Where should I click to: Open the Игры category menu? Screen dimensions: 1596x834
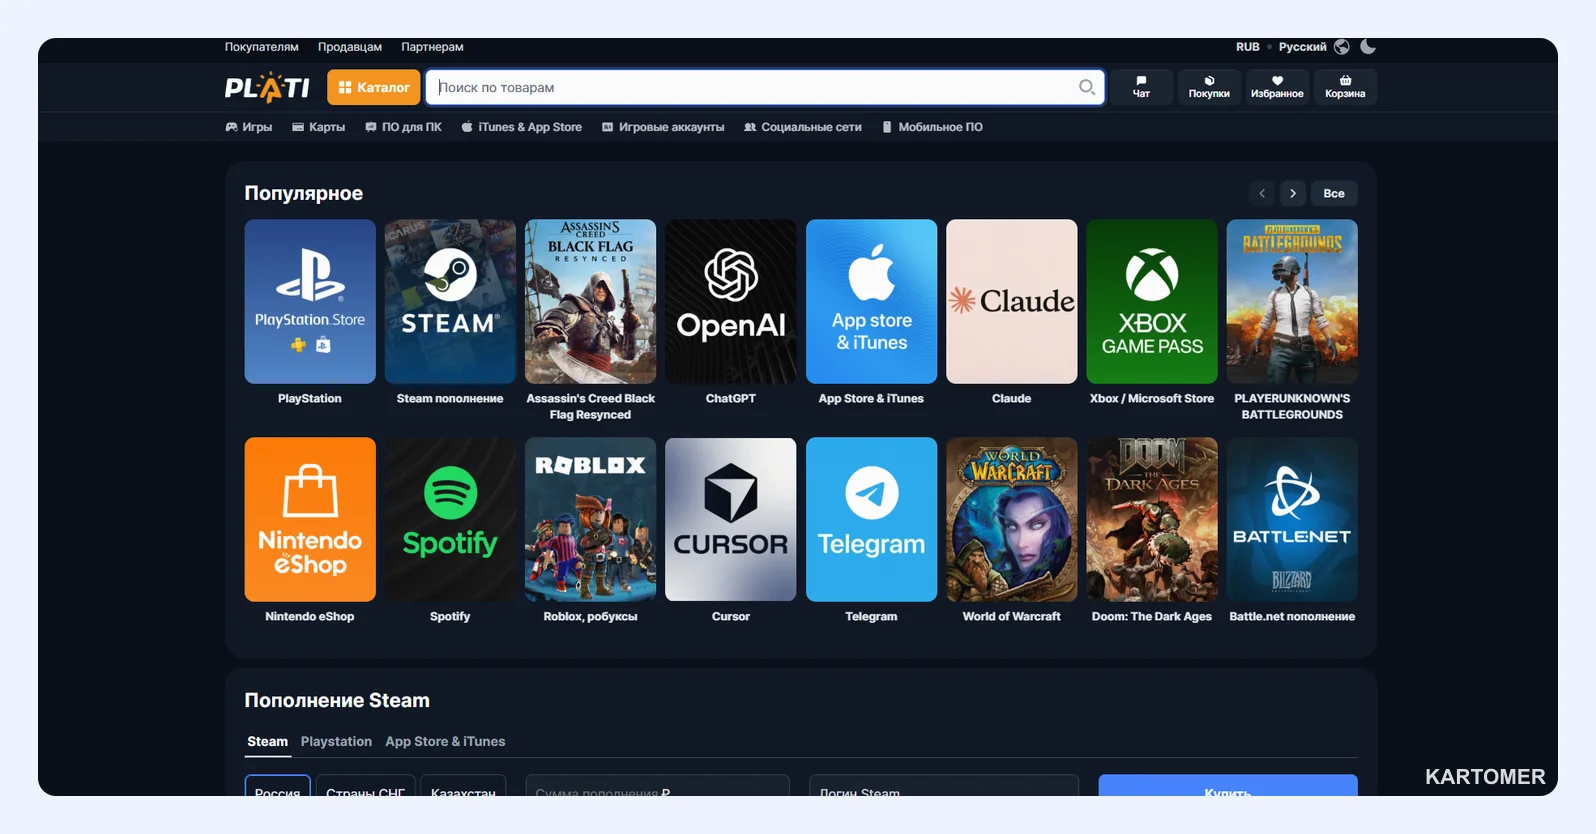tap(249, 127)
